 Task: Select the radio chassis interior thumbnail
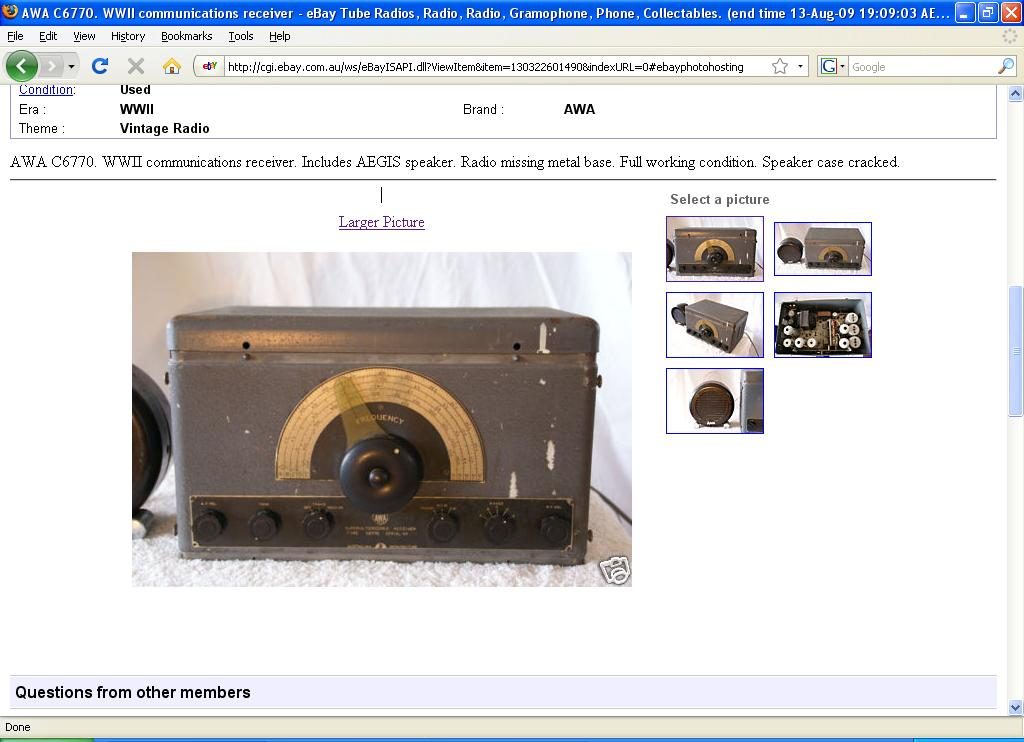click(823, 325)
